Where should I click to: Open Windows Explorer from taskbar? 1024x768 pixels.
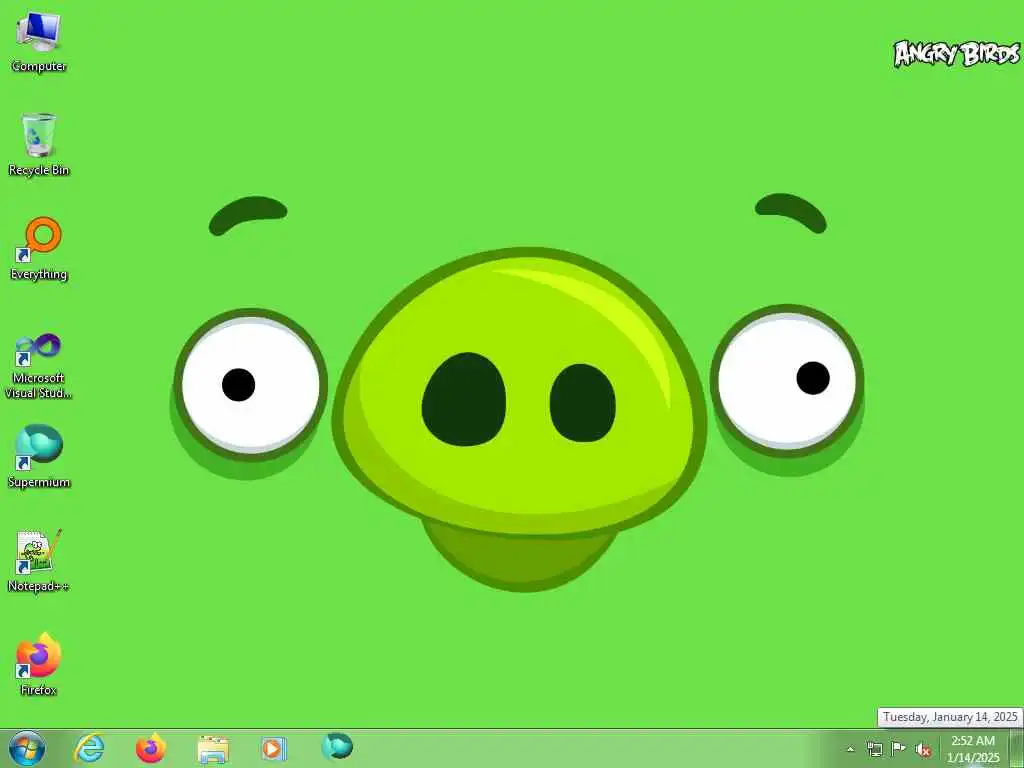pos(213,749)
